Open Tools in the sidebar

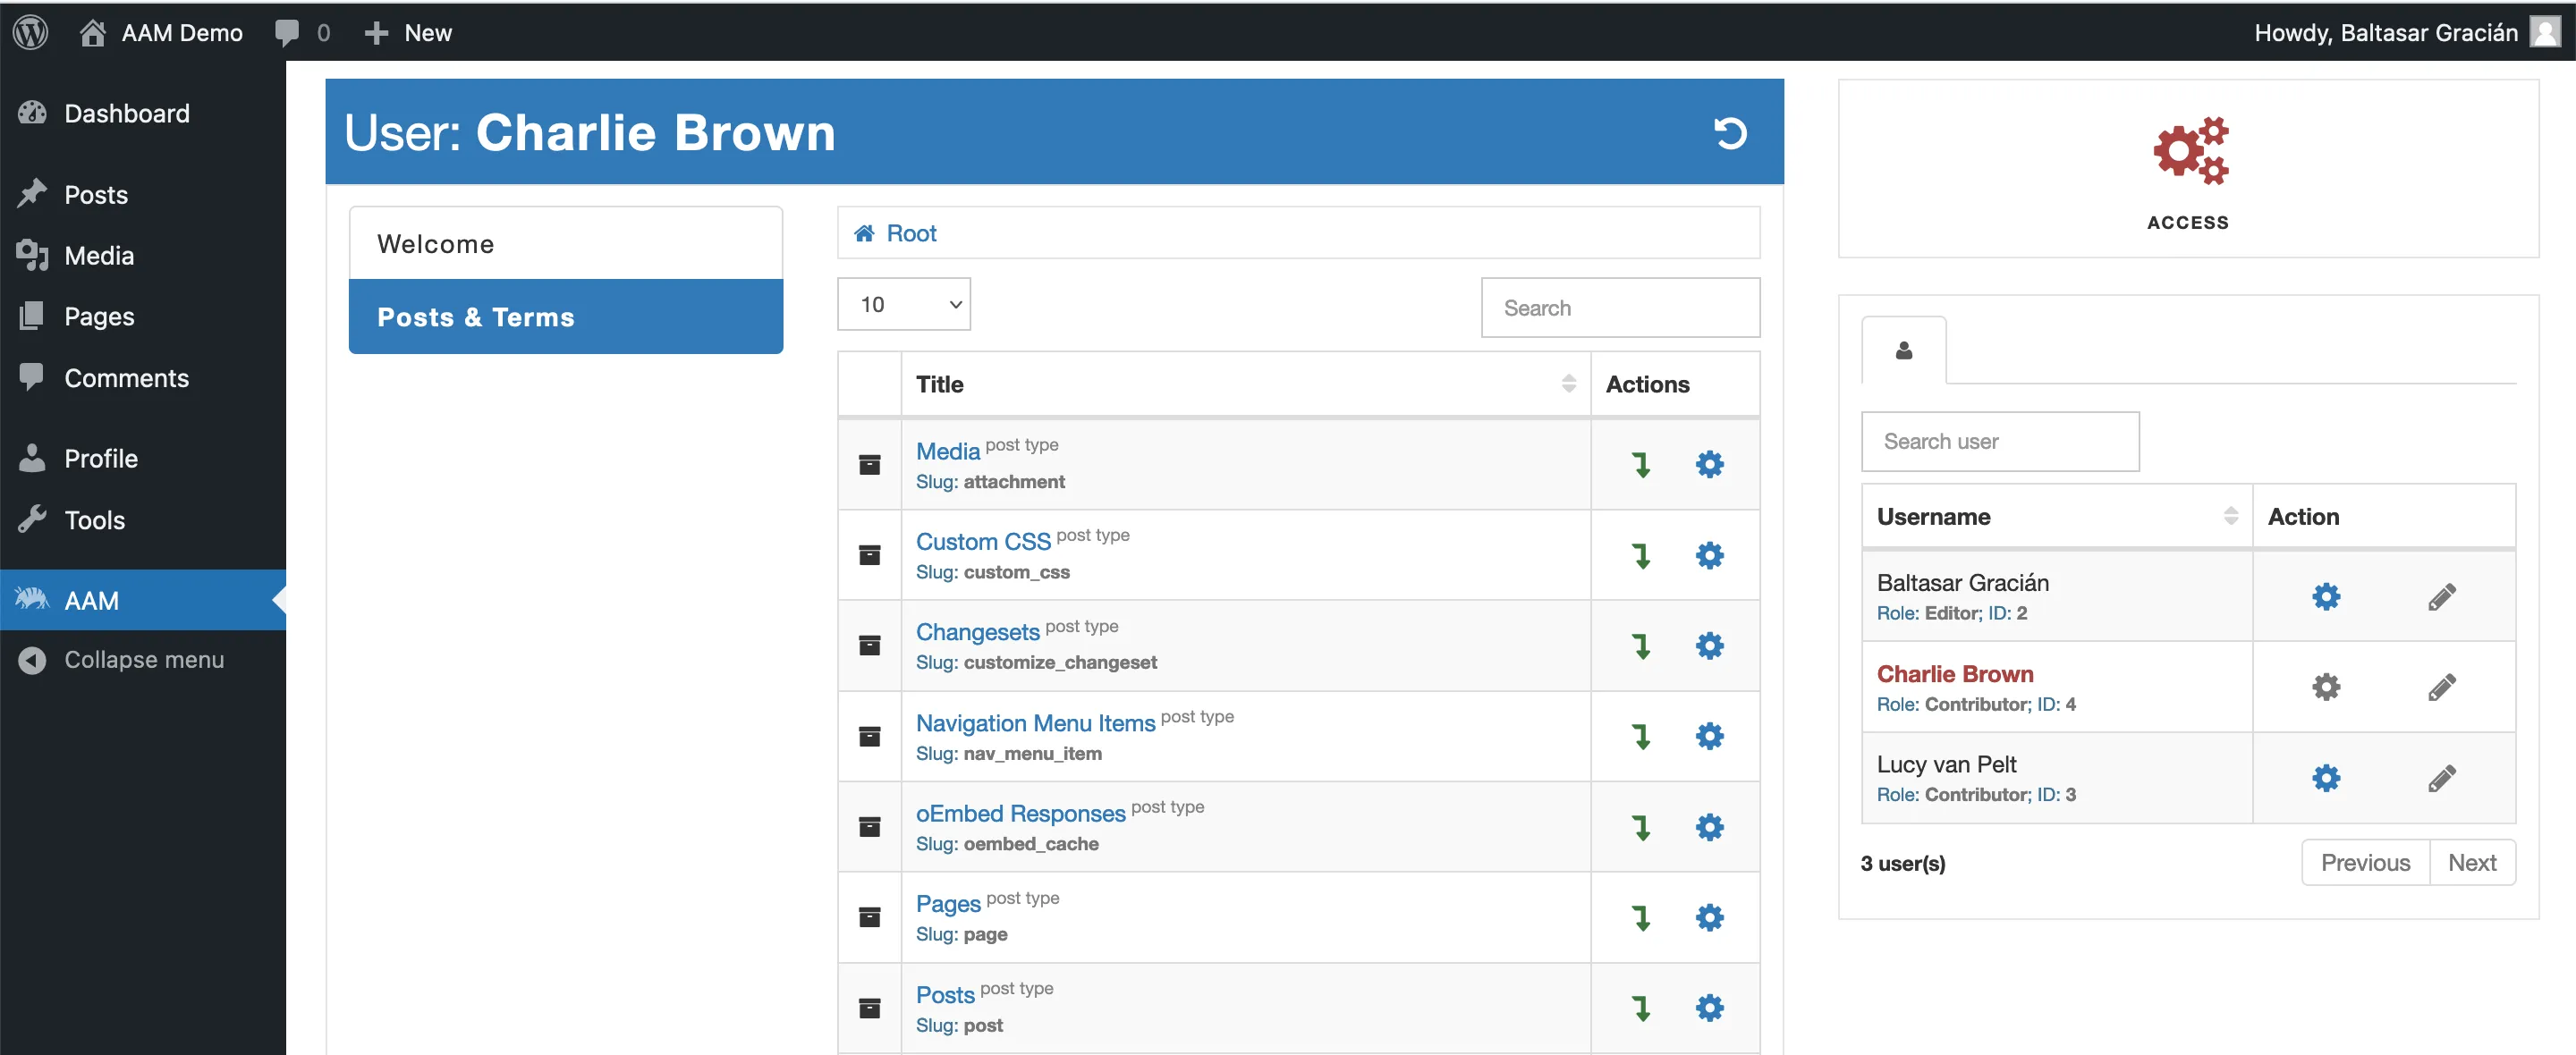pyautogui.click(x=95, y=520)
